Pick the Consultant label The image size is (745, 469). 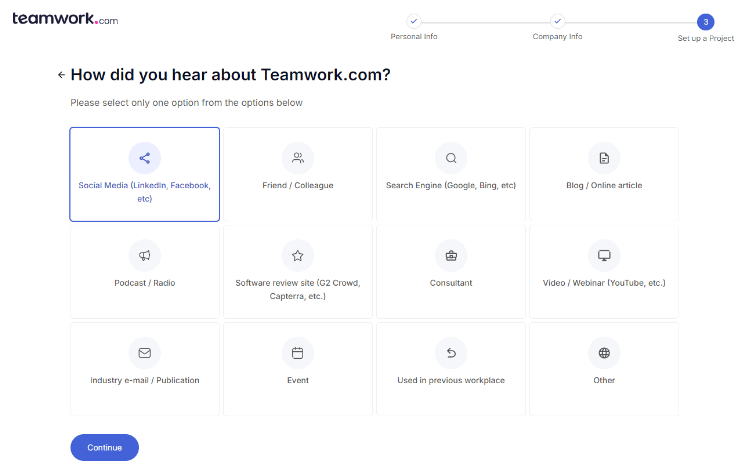tap(451, 283)
